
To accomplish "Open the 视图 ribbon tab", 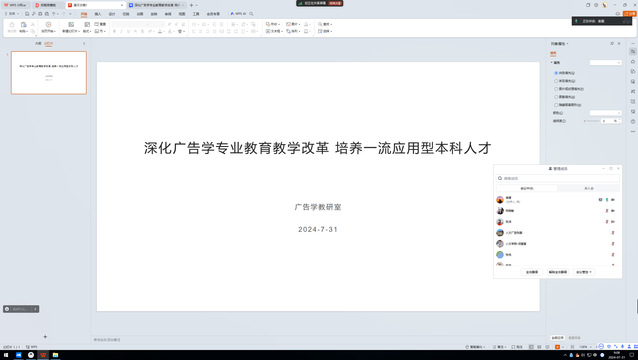I will (182, 14).
